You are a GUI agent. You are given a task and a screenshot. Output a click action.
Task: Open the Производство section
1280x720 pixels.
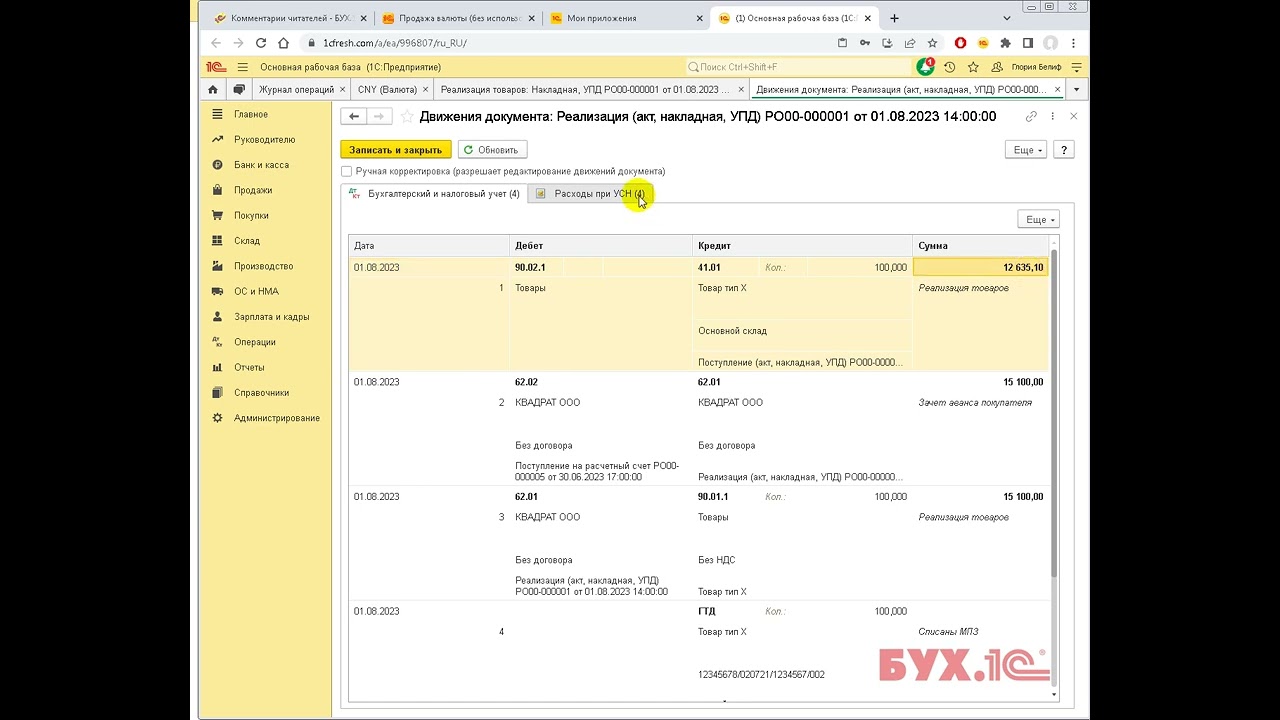click(x=263, y=266)
